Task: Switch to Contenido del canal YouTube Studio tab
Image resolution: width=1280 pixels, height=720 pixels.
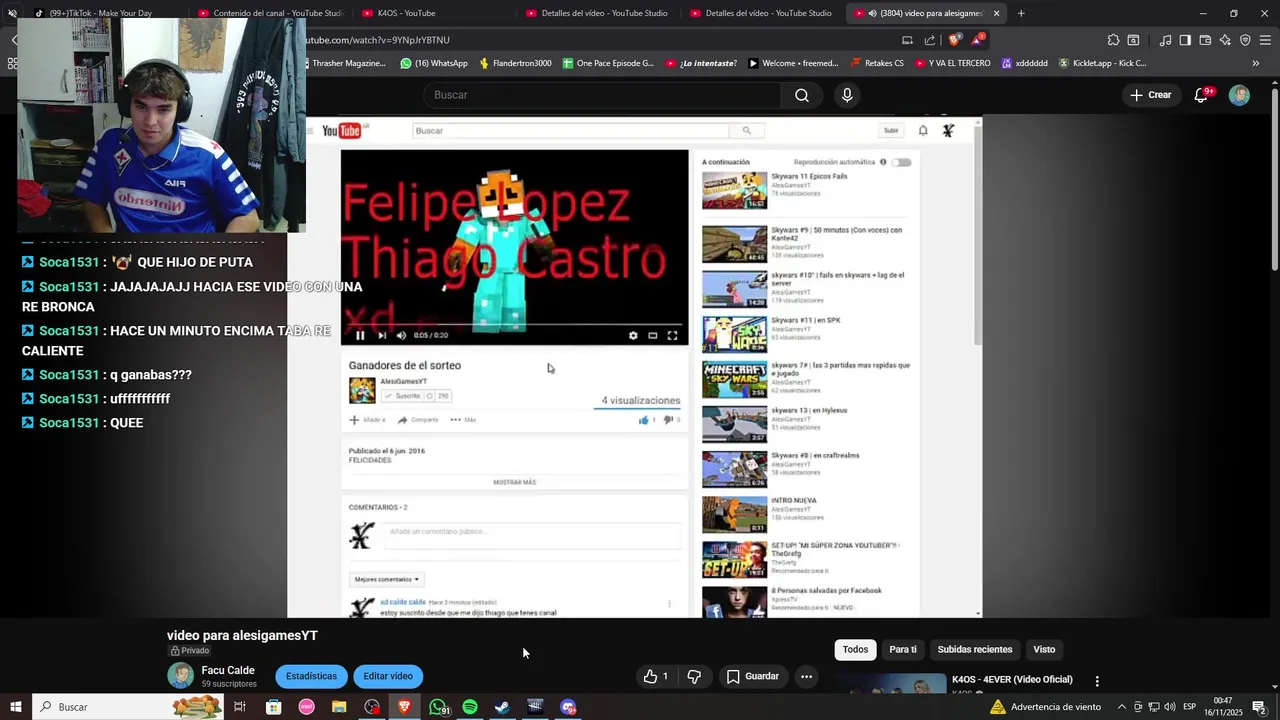Action: coord(270,13)
